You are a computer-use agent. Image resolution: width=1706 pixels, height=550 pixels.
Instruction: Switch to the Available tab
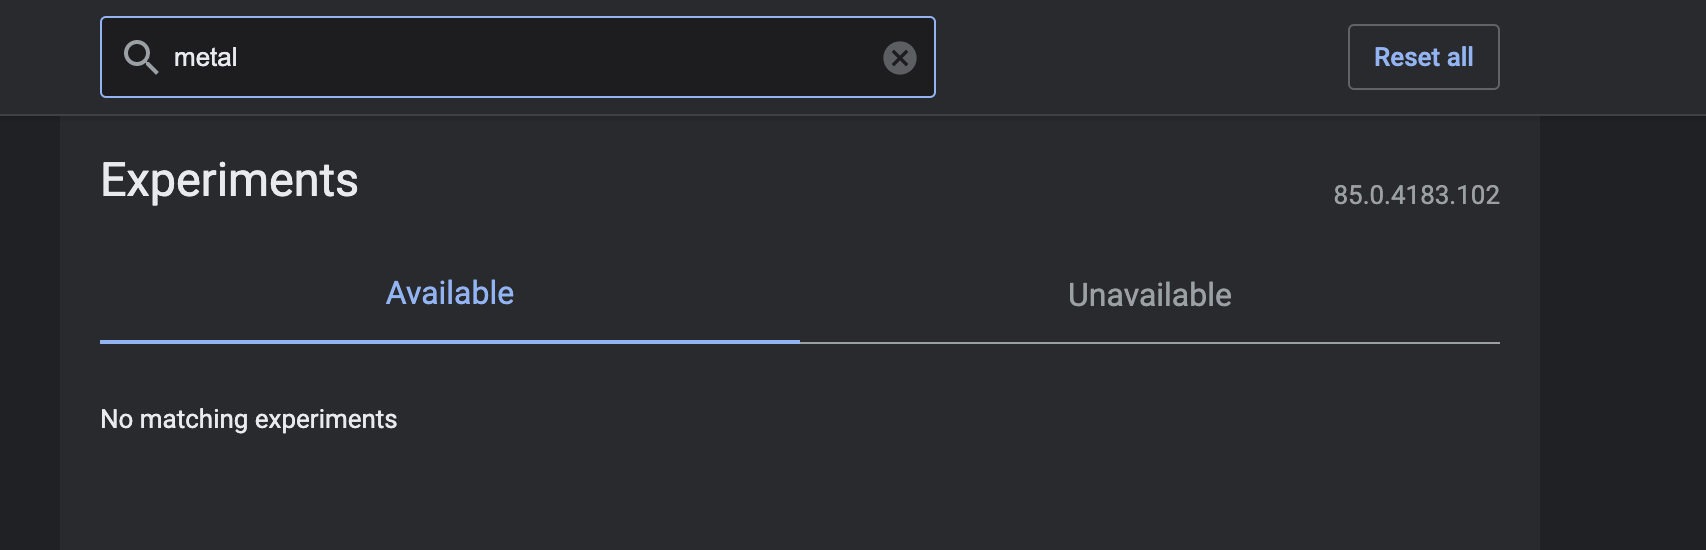click(450, 293)
